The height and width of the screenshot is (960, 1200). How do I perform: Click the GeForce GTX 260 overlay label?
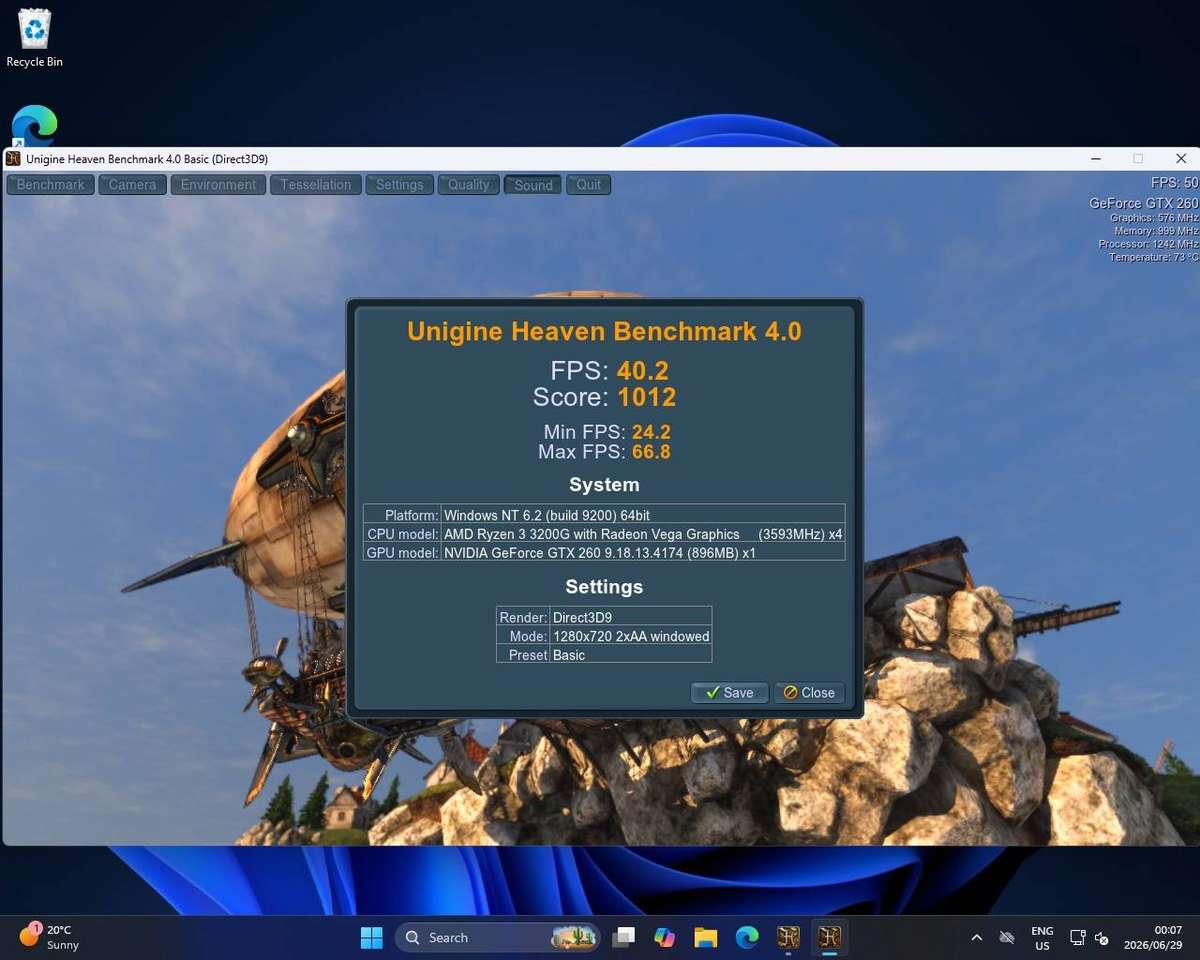[x=1143, y=203]
